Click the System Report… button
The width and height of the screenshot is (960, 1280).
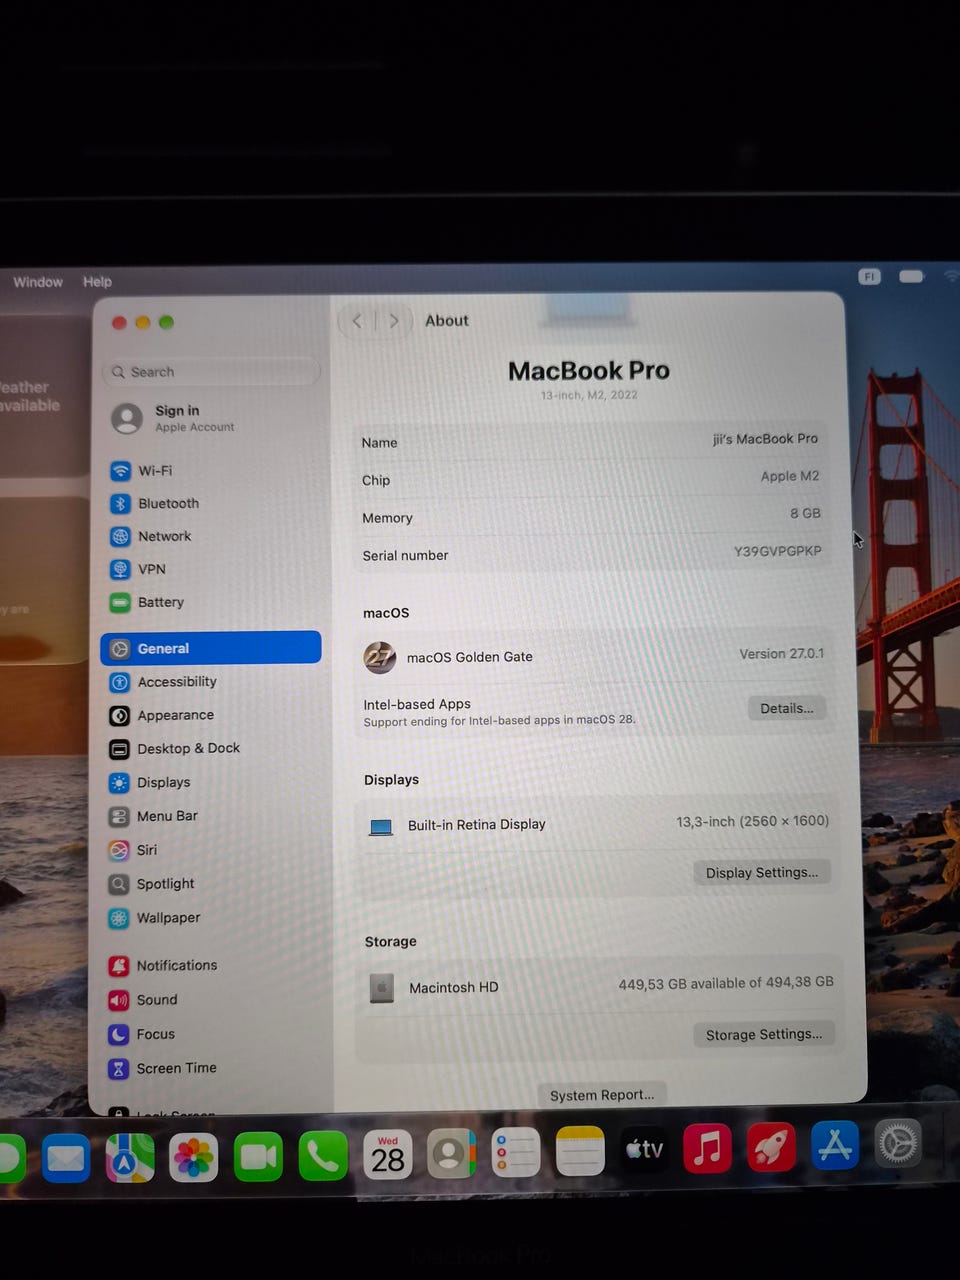[602, 1095]
